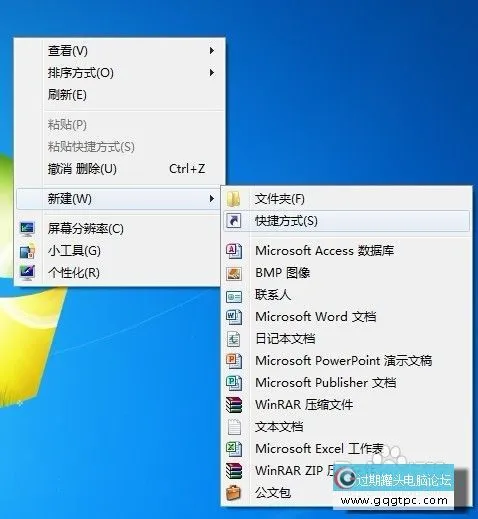The height and width of the screenshot is (519, 478).
Task: Create Microsoft PowerPoint 演示文稿
Action: (347, 361)
